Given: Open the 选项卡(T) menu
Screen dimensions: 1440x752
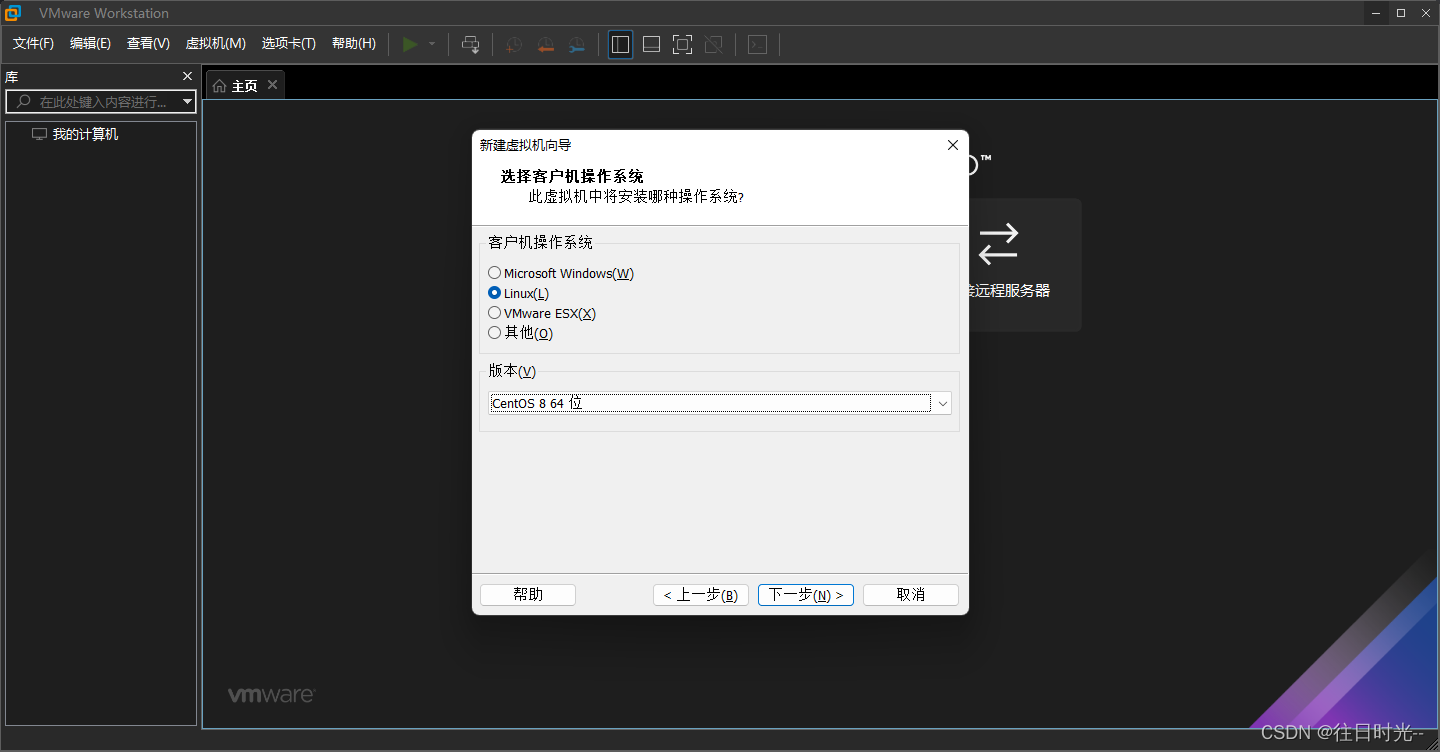Looking at the screenshot, I should click(x=288, y=44).
